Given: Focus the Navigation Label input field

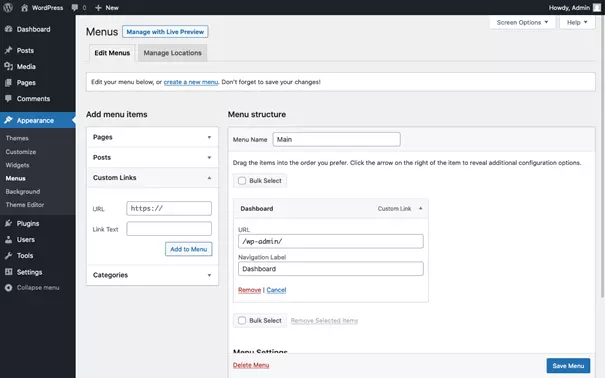Looking at the screenshot, I should click(x=331, y=268).
